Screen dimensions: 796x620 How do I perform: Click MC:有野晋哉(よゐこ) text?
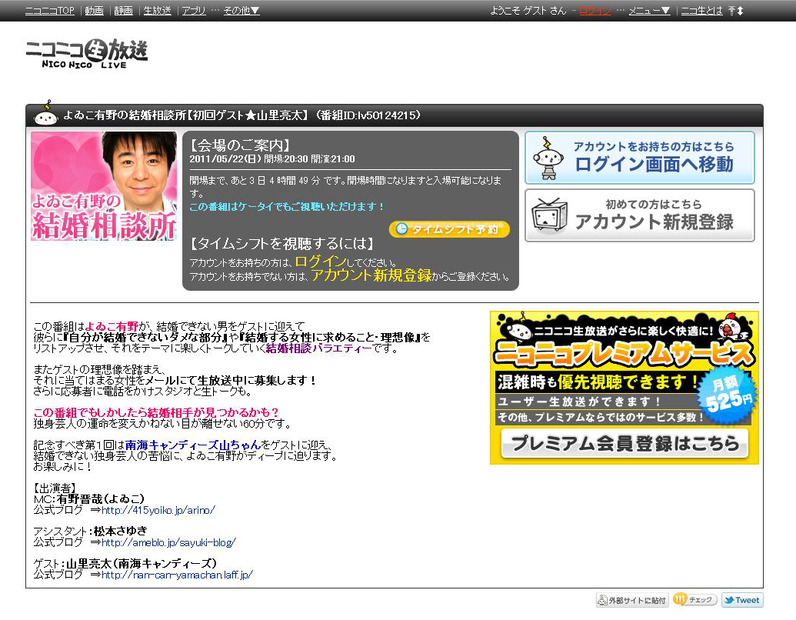[x=89, y=499]
